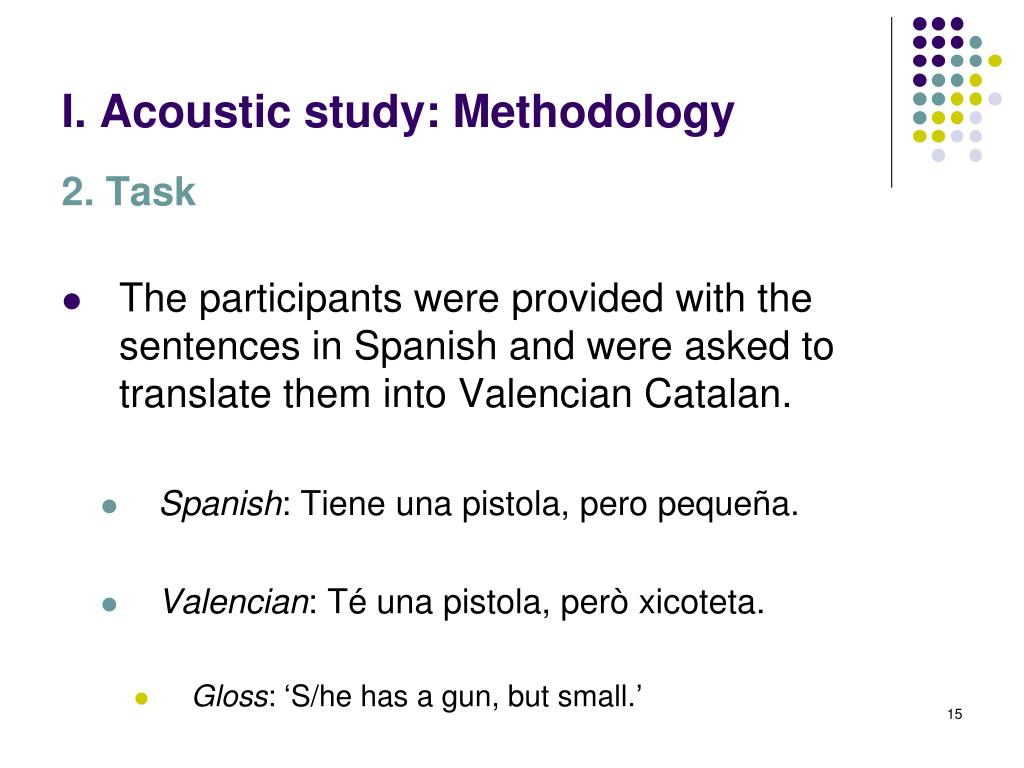The image size is (1024, 768).
Task: Click the text 'Tiene una pistola, pero pequeña.'
Action: coord(549,505)
